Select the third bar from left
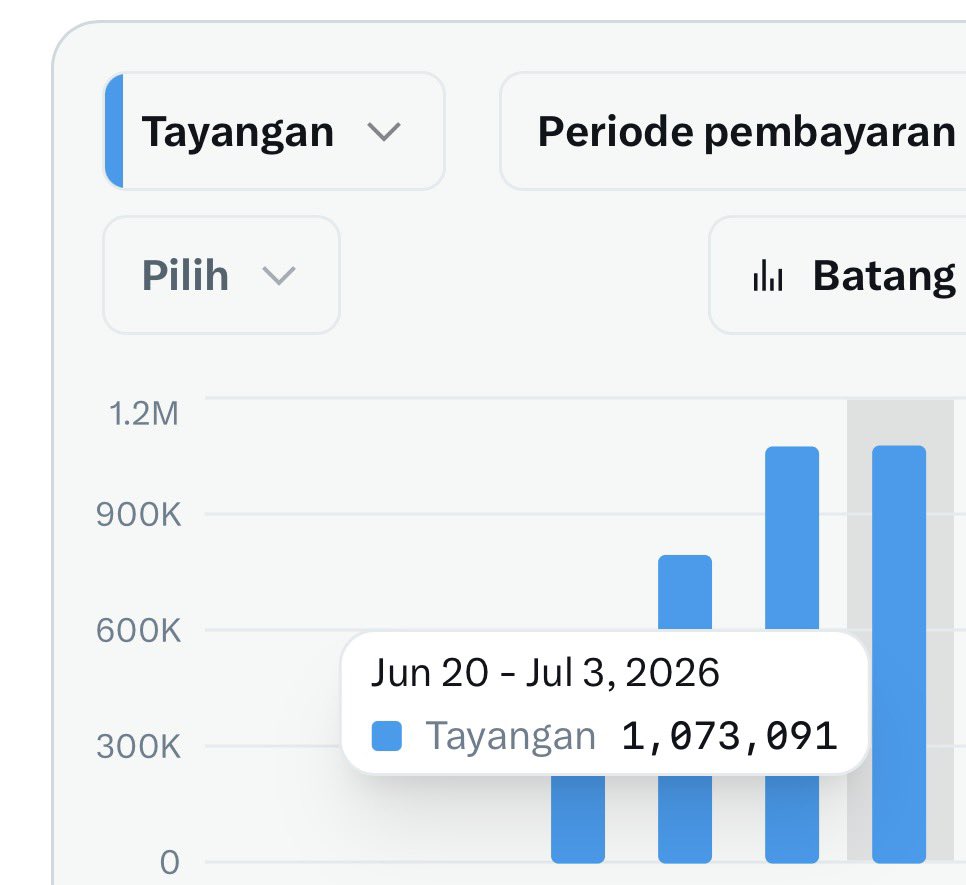 [792, 538]
